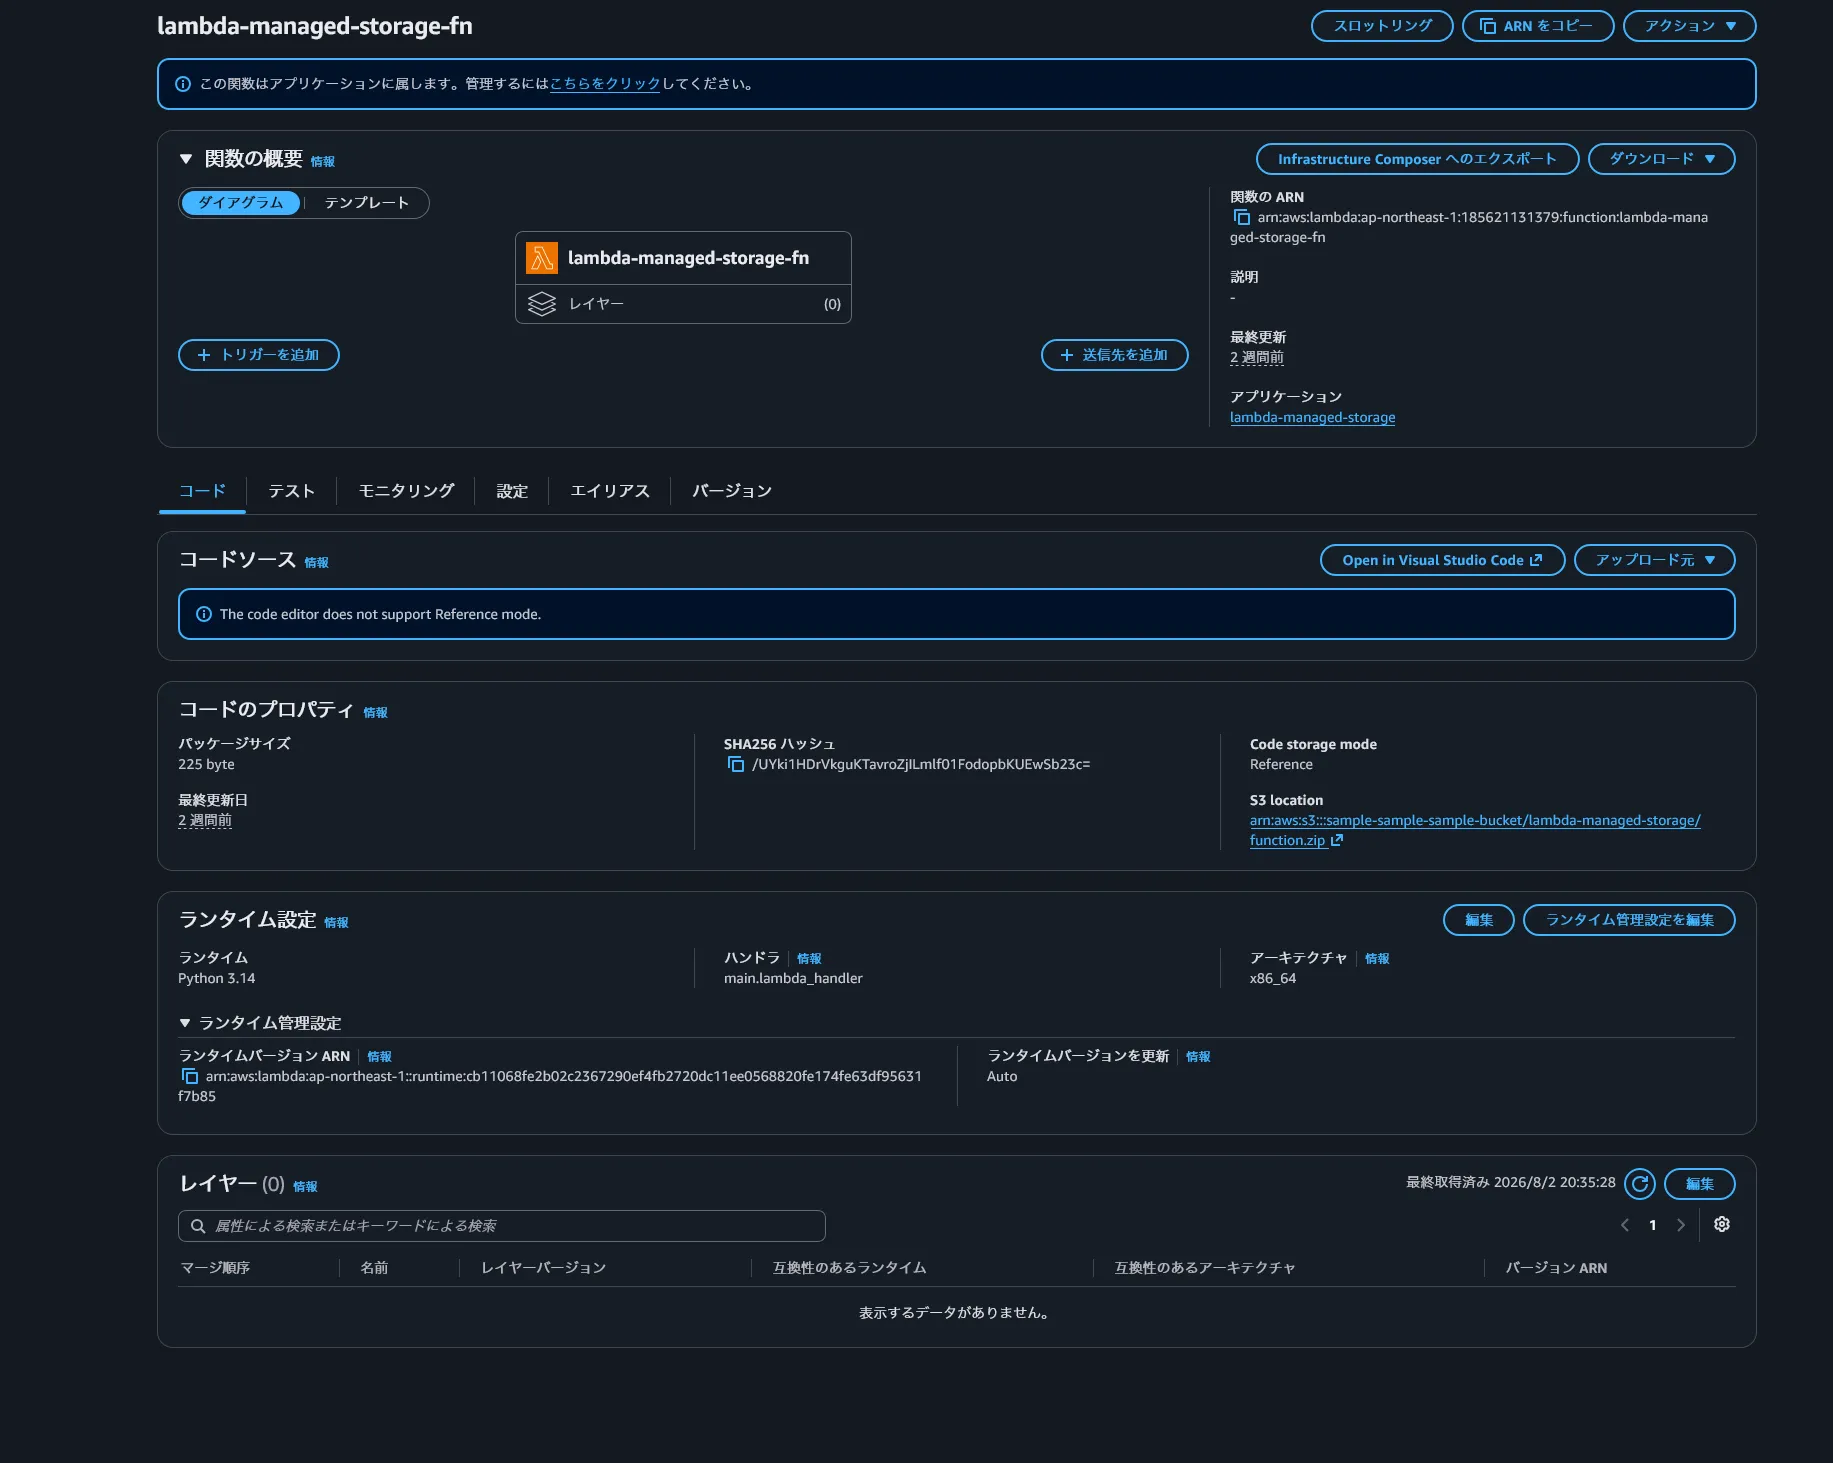Click page number 1 in layers pagination
The width and height of the screenshot is (1833, 1463).
coord(1653,1225)
